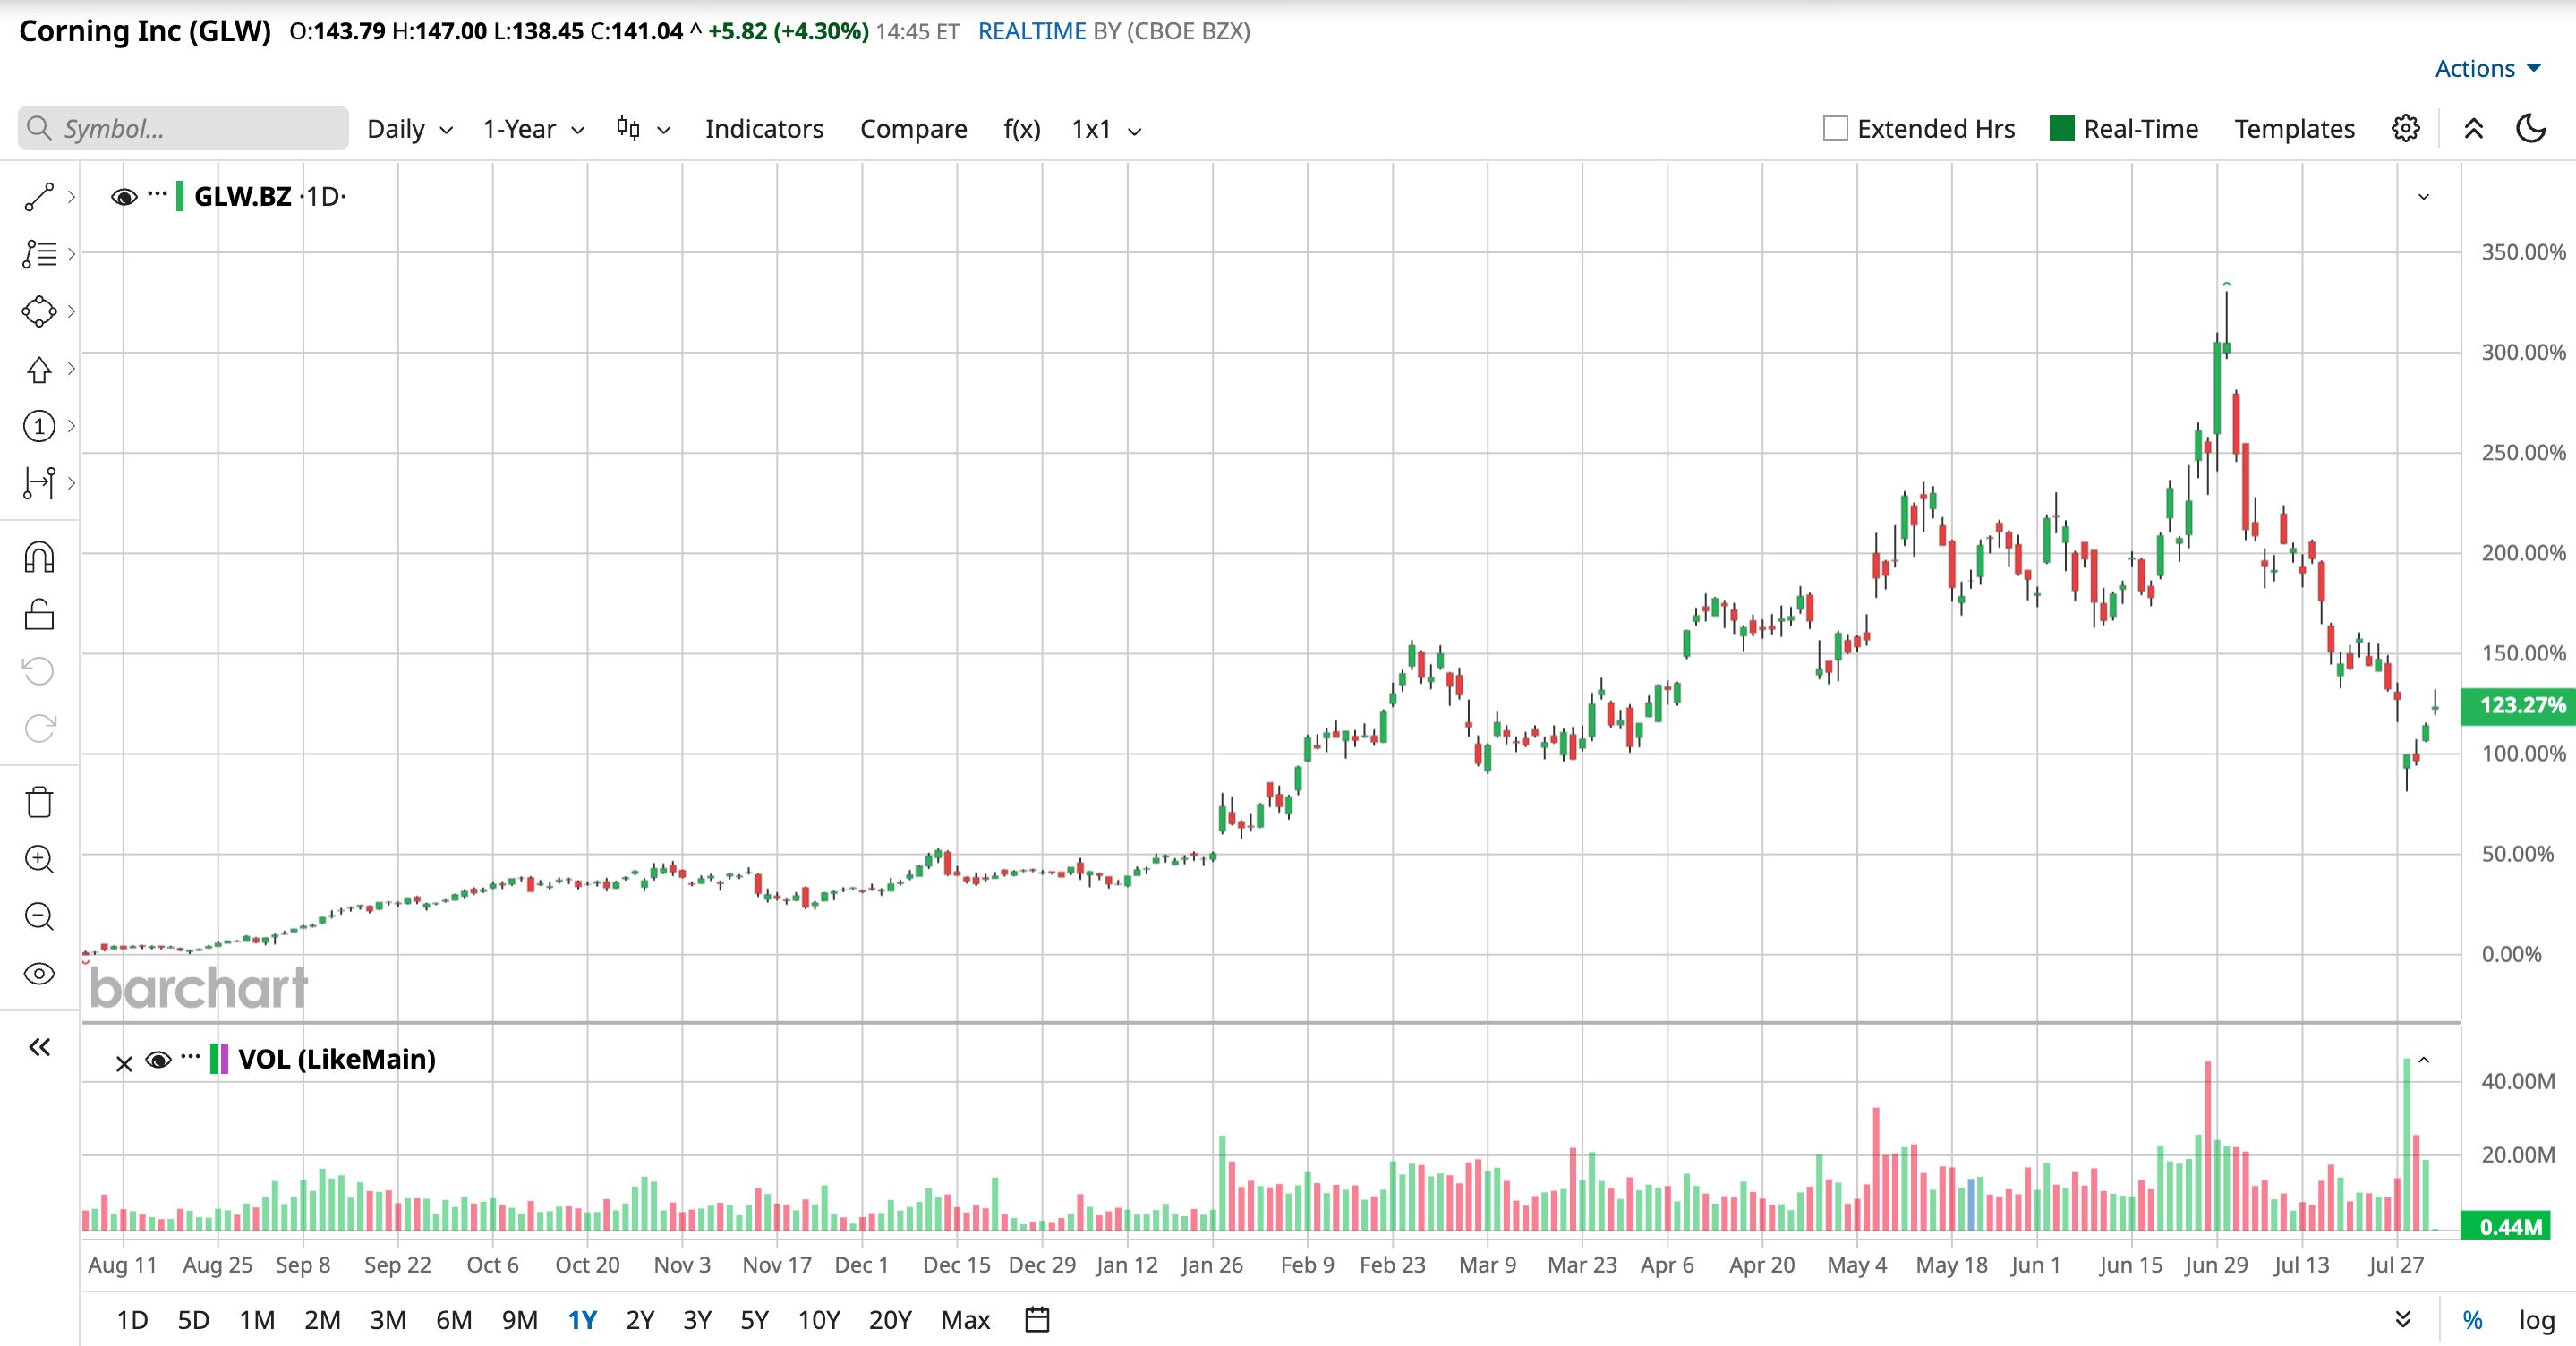Select the trend line drawing tool

[x=39, y=197]
